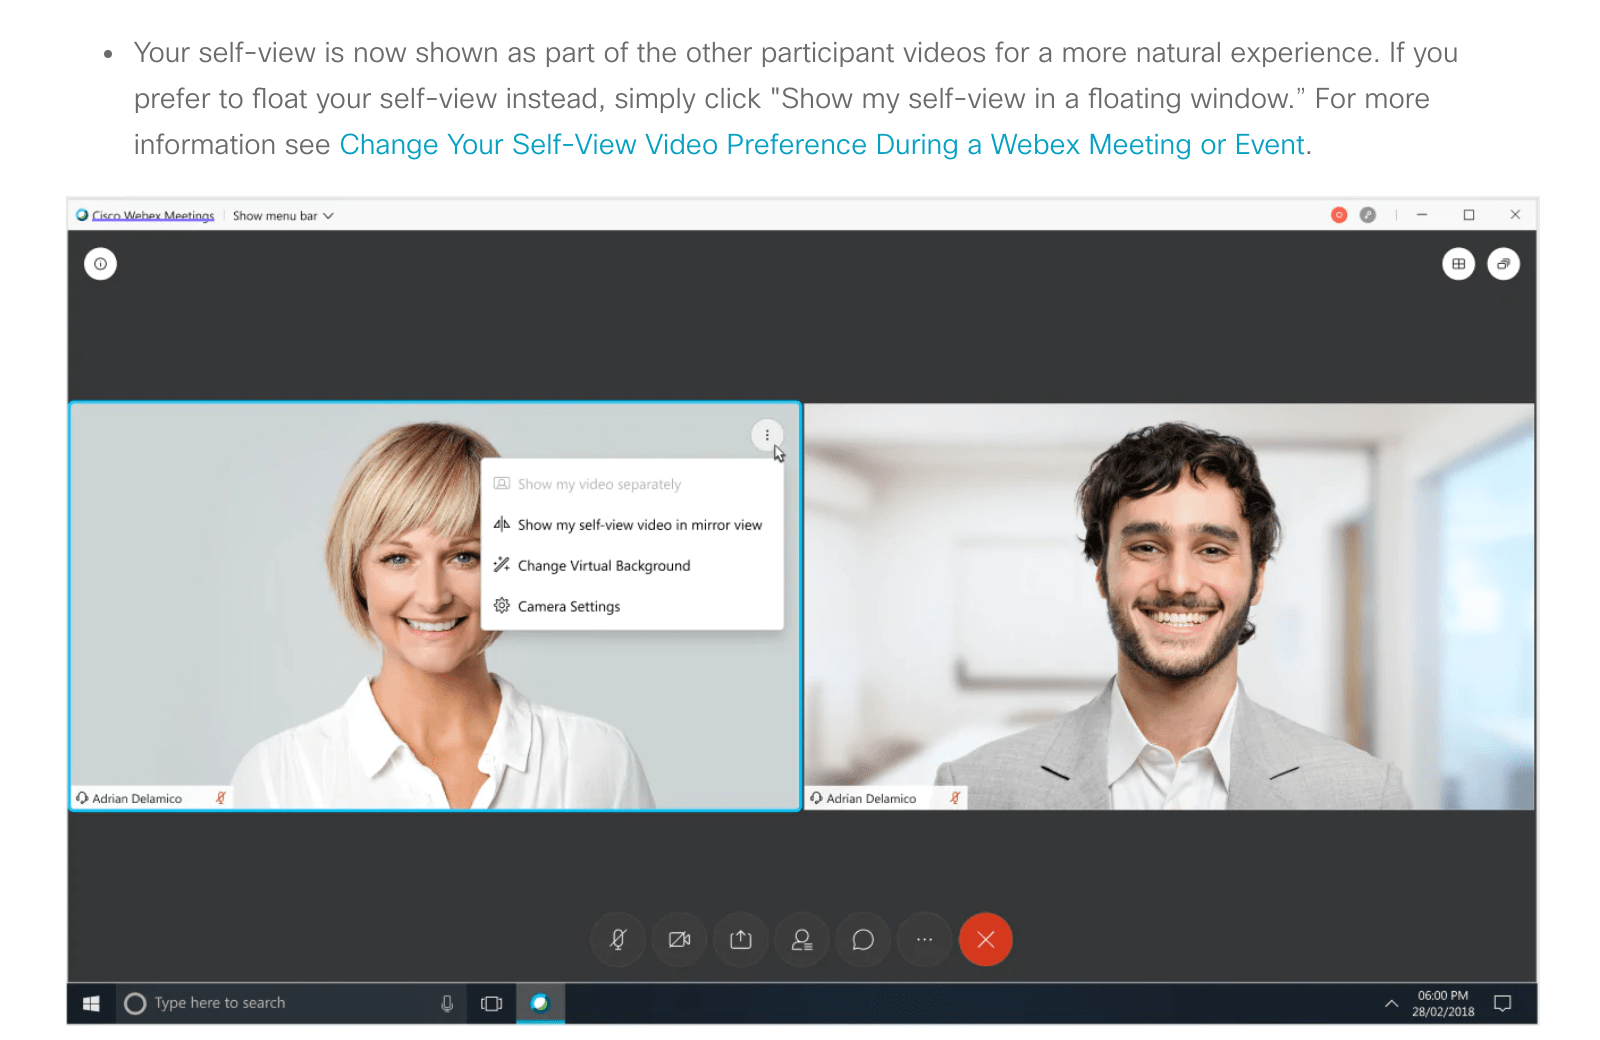Mute or unmute the microphone
Screen dimensions: 1600x1040
(617, 940)
